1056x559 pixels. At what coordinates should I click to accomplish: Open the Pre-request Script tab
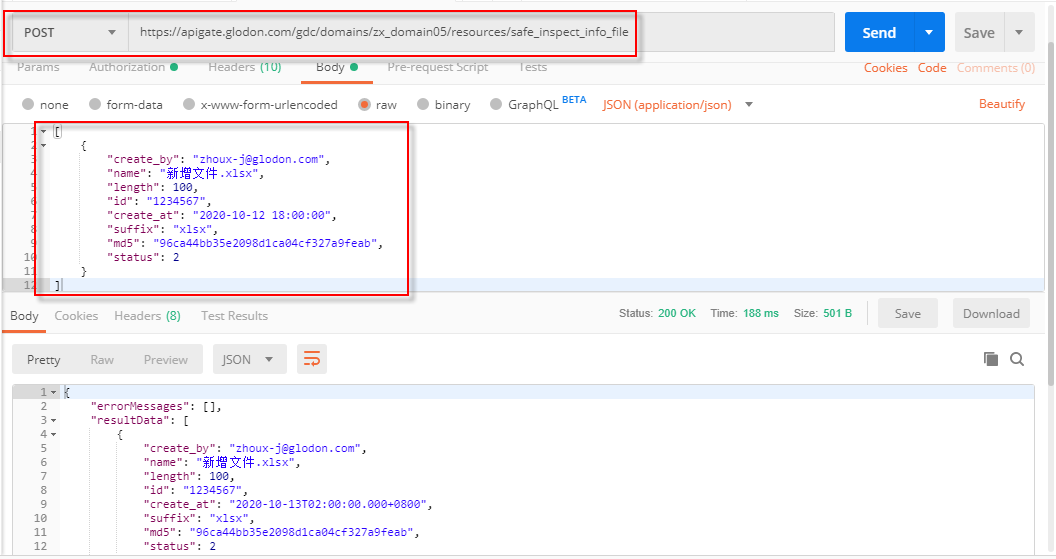(x=437, y=67)
